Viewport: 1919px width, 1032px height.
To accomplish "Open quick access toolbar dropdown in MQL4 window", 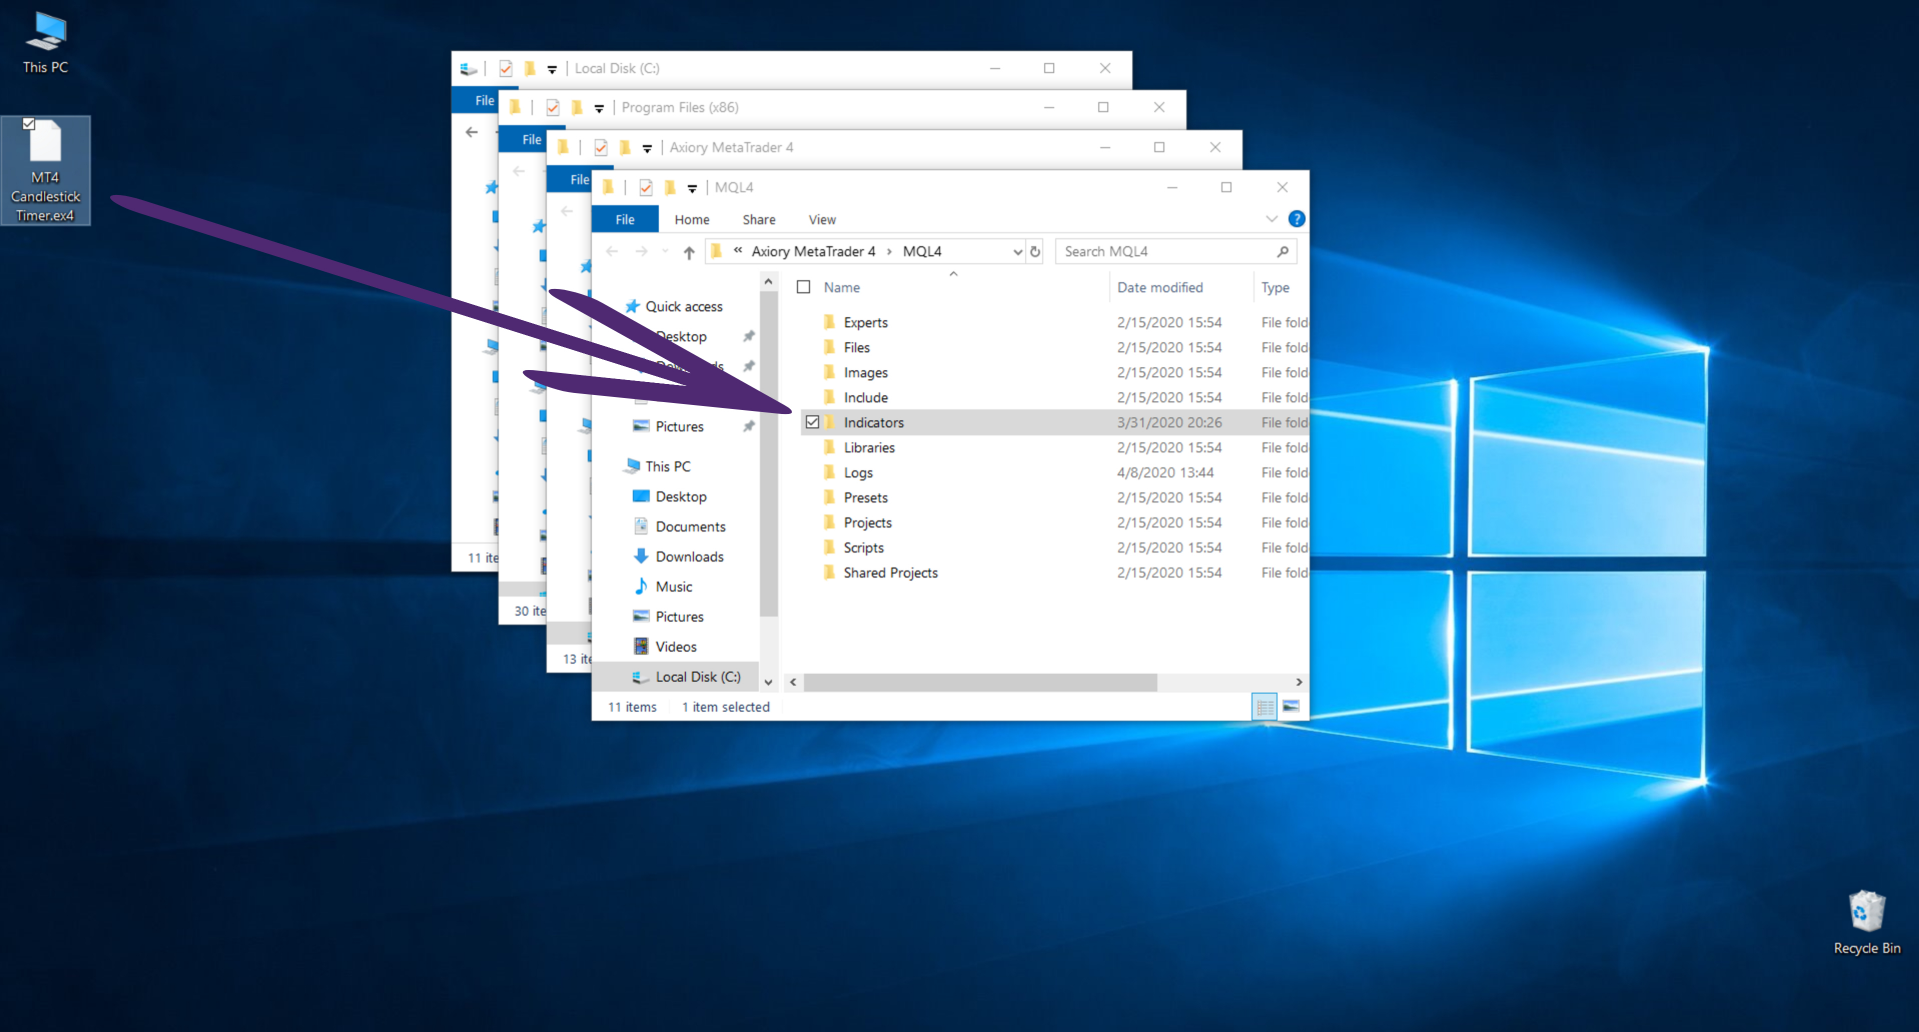I will (x=692, y=188).
